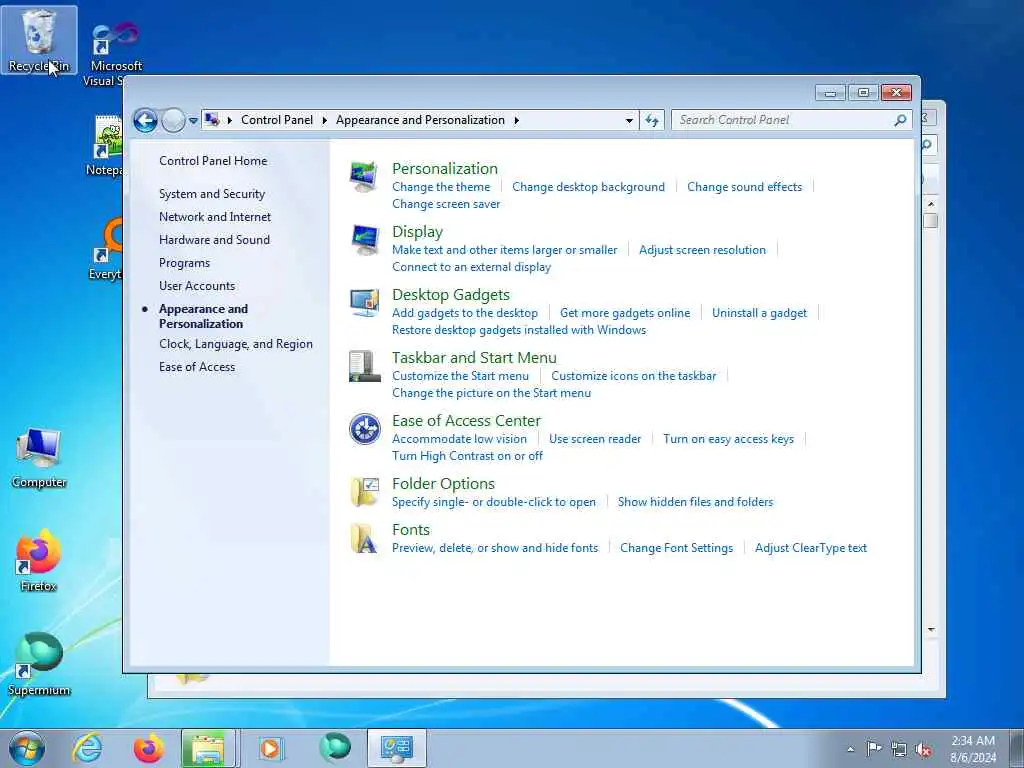This screenshot has height=768, width=1024.
Task: Click Change Font Settings link
Action: (x=677, y=548)
